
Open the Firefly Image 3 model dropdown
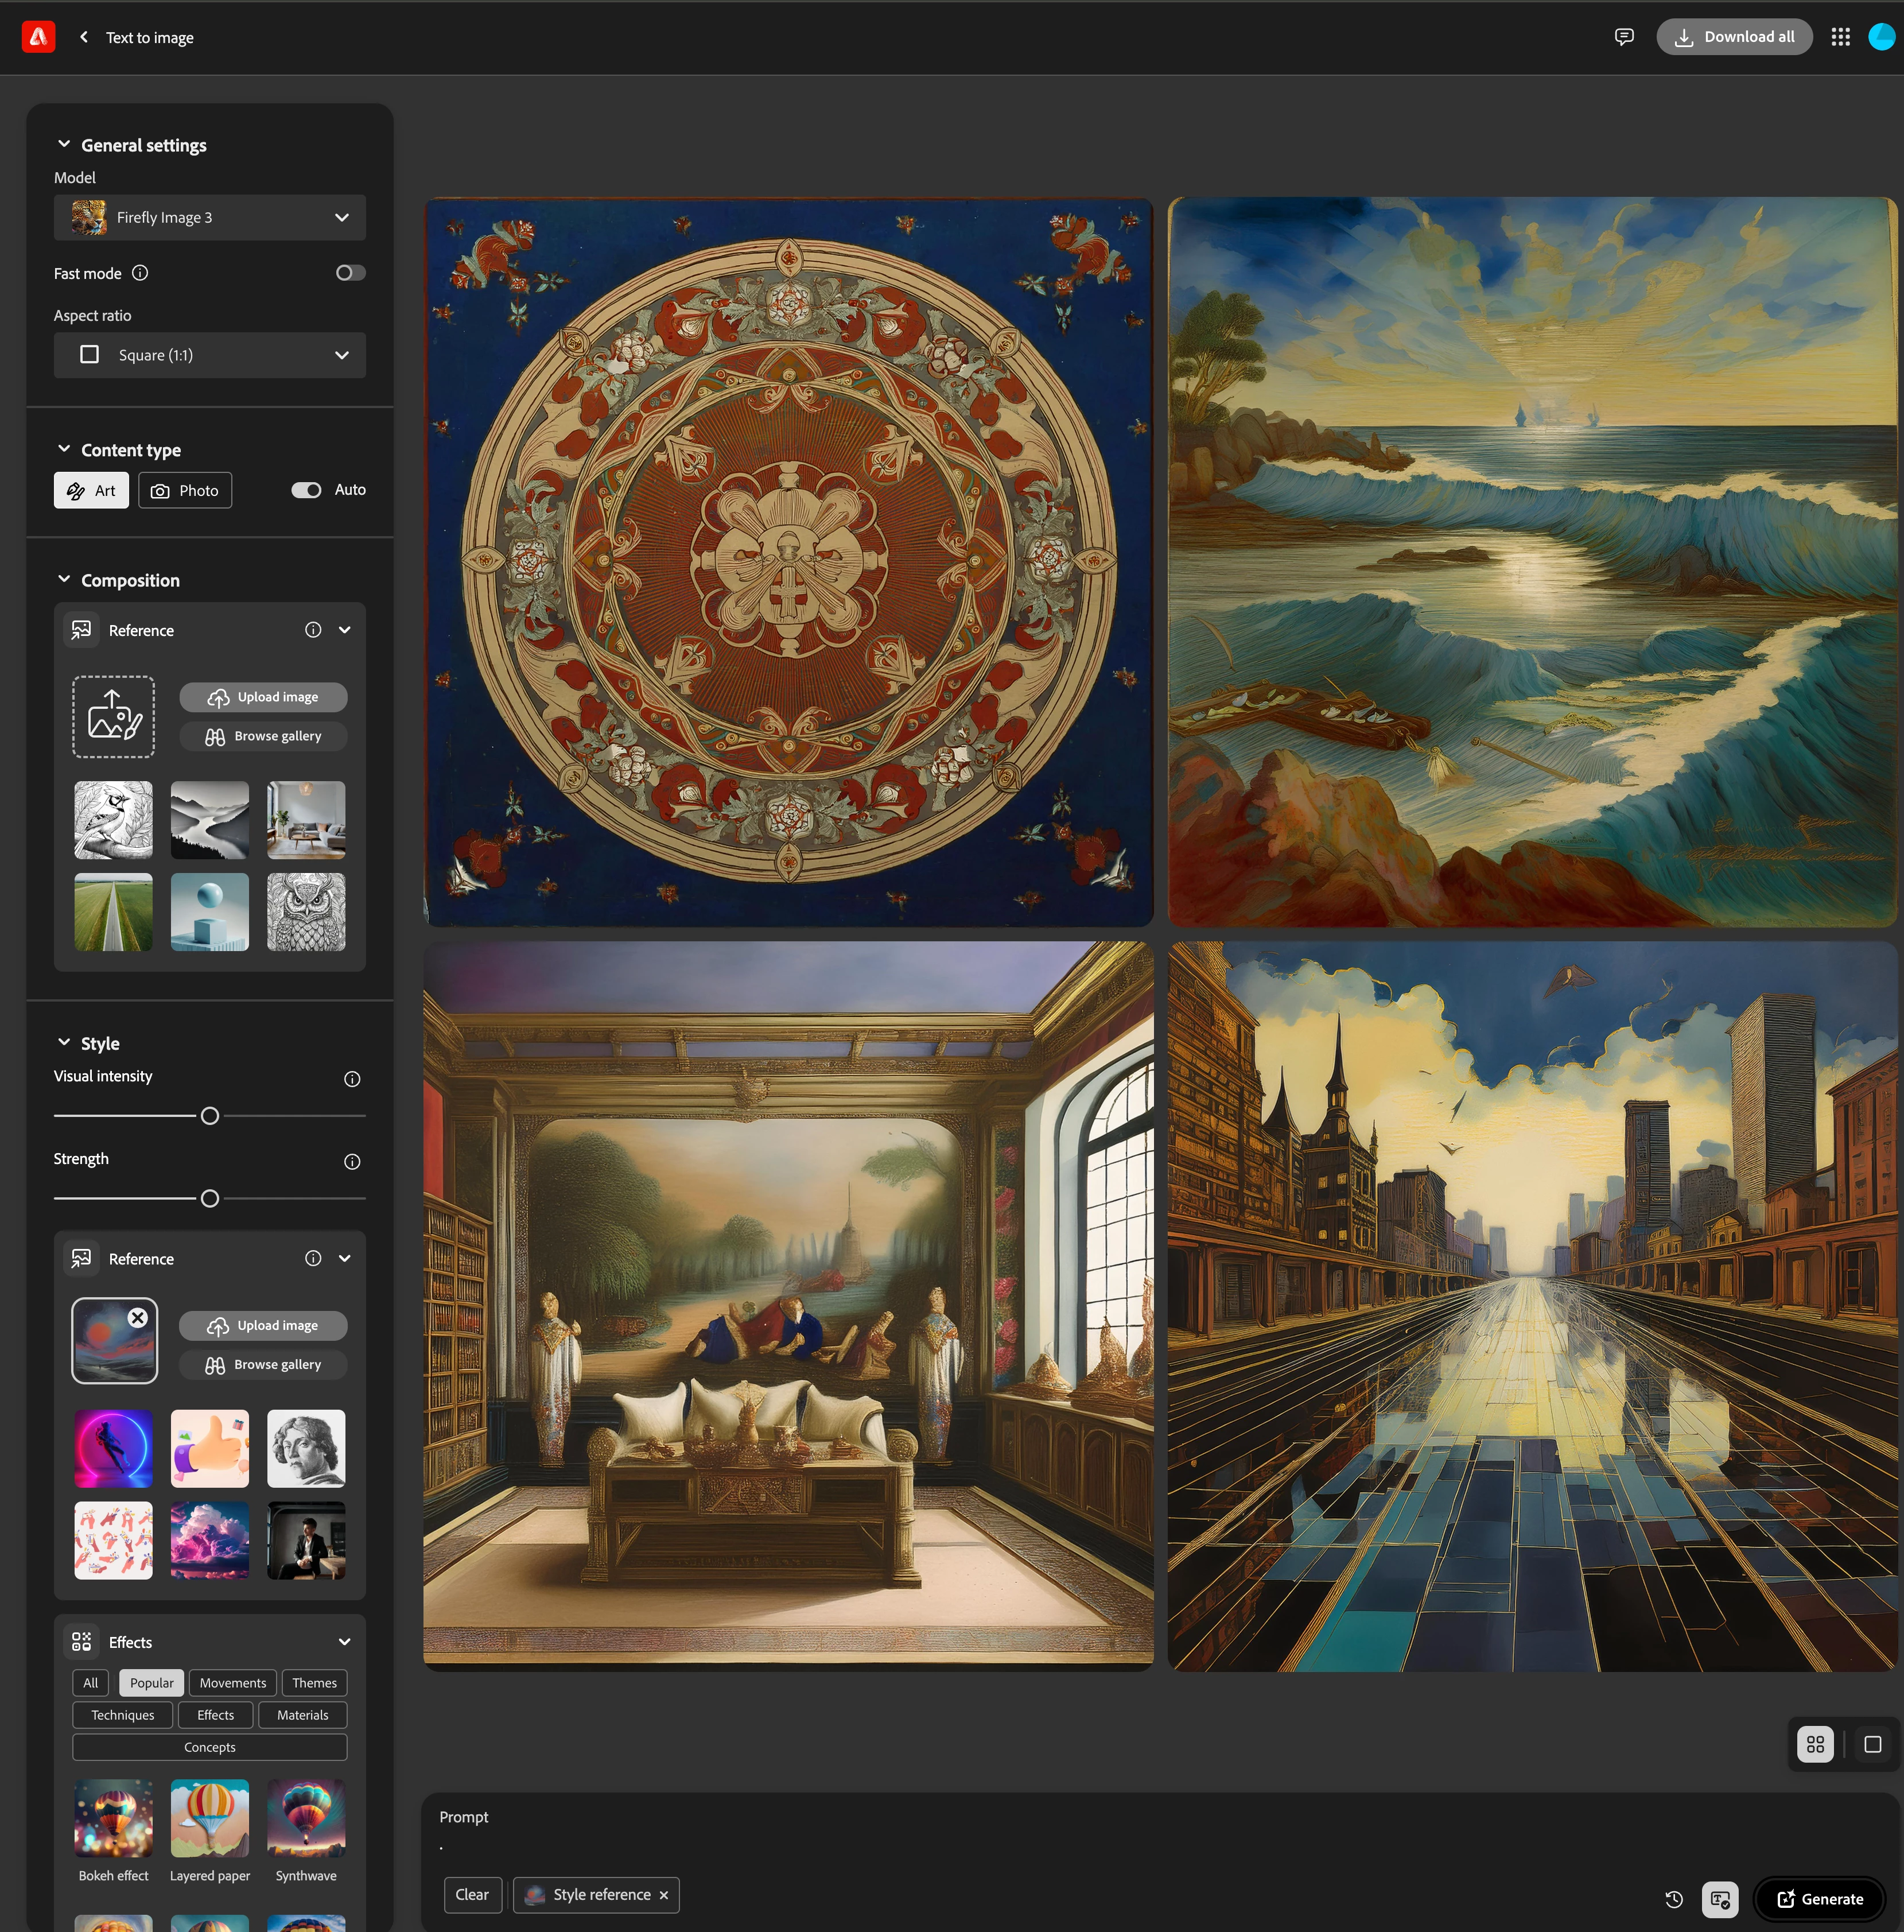(210, 218)
